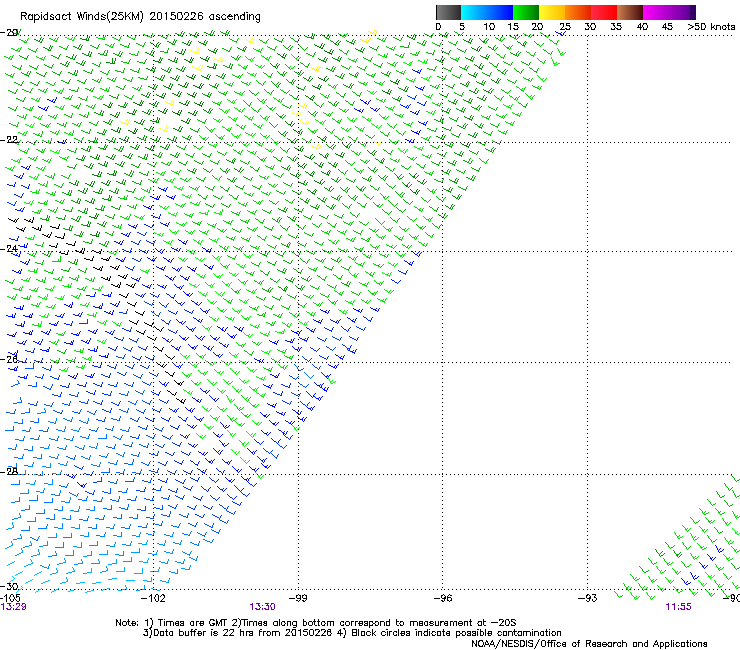The width and height of the screenshot is (740, 650).
Task: Click the '>50 knots' legend label
Action: click(x=711, y=27)
